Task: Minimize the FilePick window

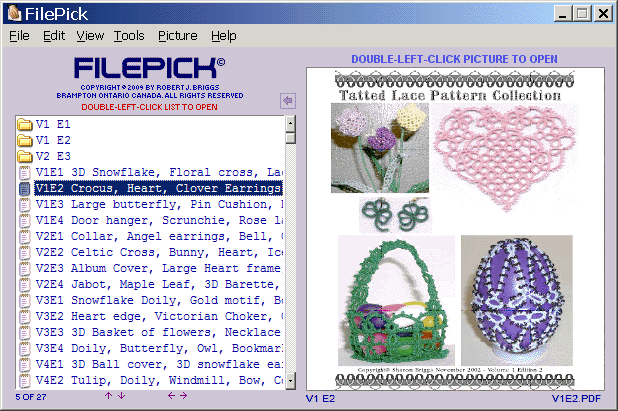Action: click(563, 14)
